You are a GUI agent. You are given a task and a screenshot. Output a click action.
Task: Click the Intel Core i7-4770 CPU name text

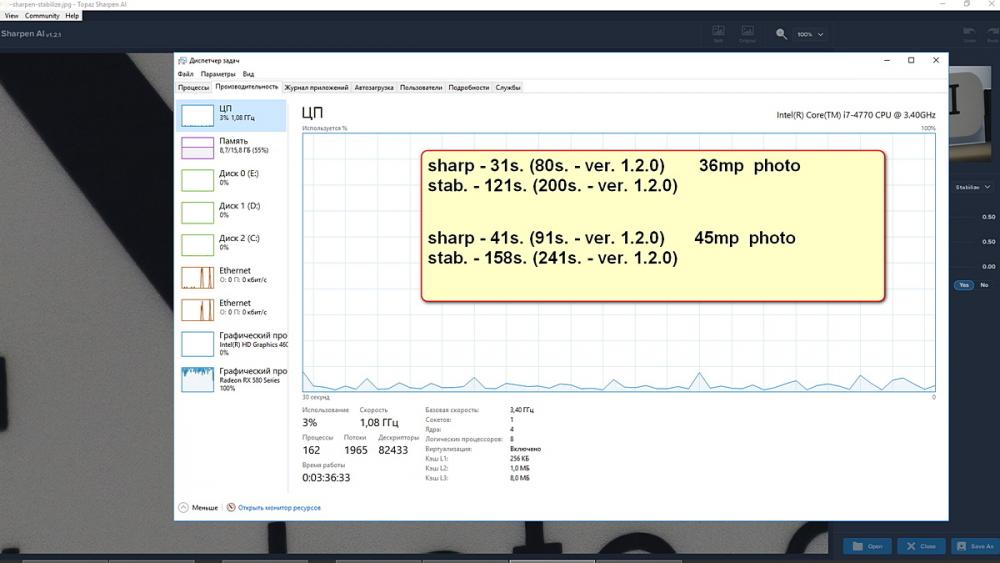tap(856, 115)
